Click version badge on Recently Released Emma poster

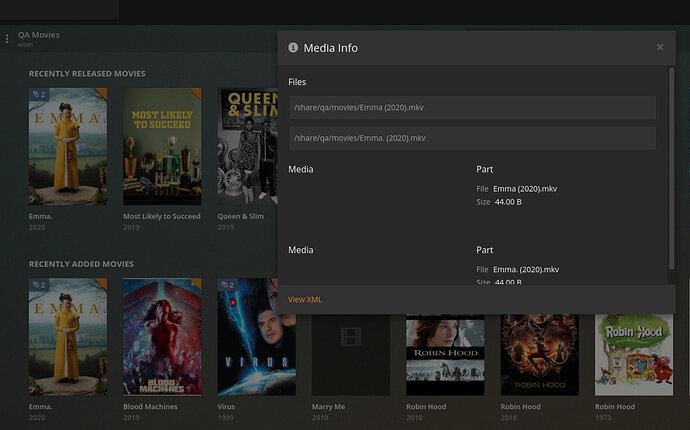coord(39,94)
